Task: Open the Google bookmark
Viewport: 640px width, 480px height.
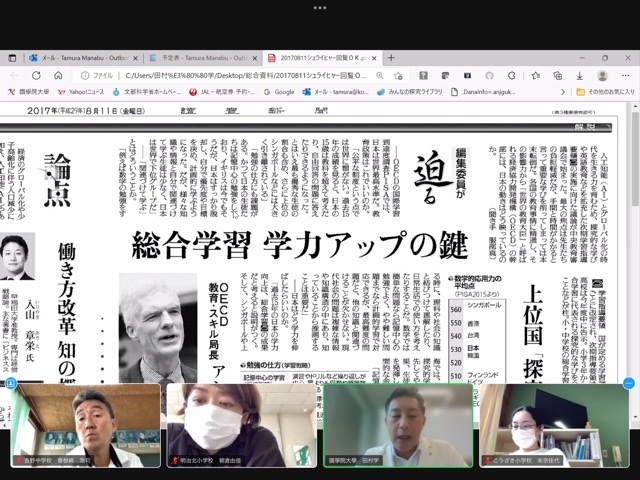Action: (x=279, y=92)
